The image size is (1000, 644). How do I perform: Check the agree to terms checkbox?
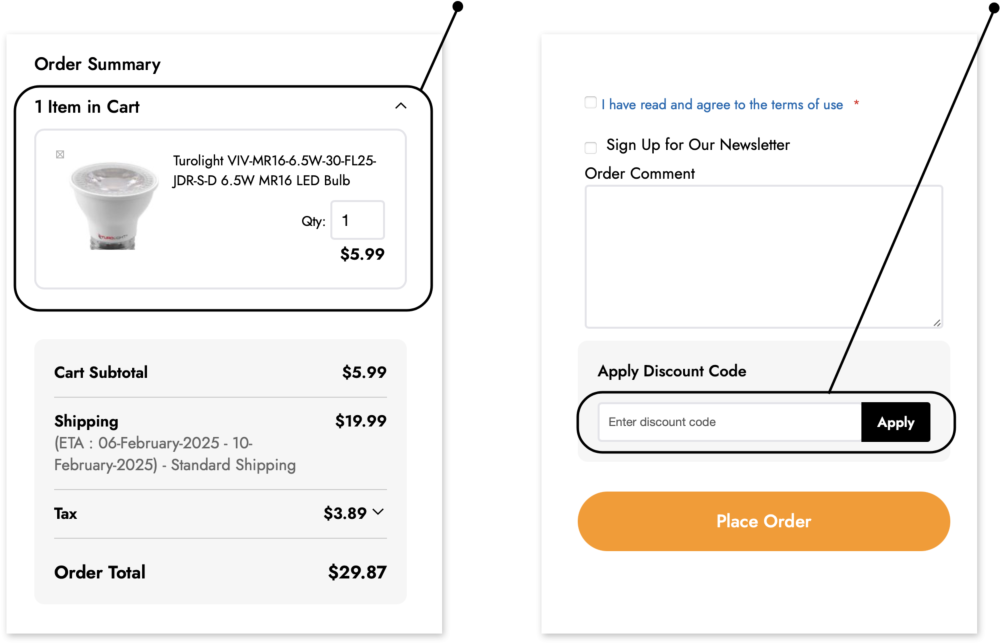click(x=591, y=103)
